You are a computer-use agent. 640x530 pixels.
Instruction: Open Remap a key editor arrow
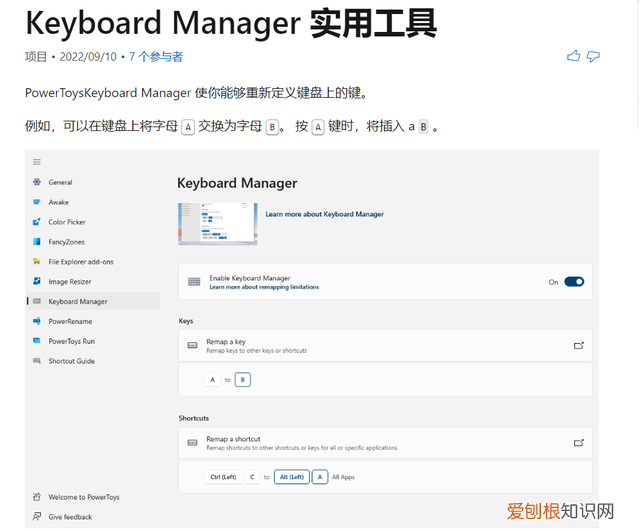(x=579, y=345)
